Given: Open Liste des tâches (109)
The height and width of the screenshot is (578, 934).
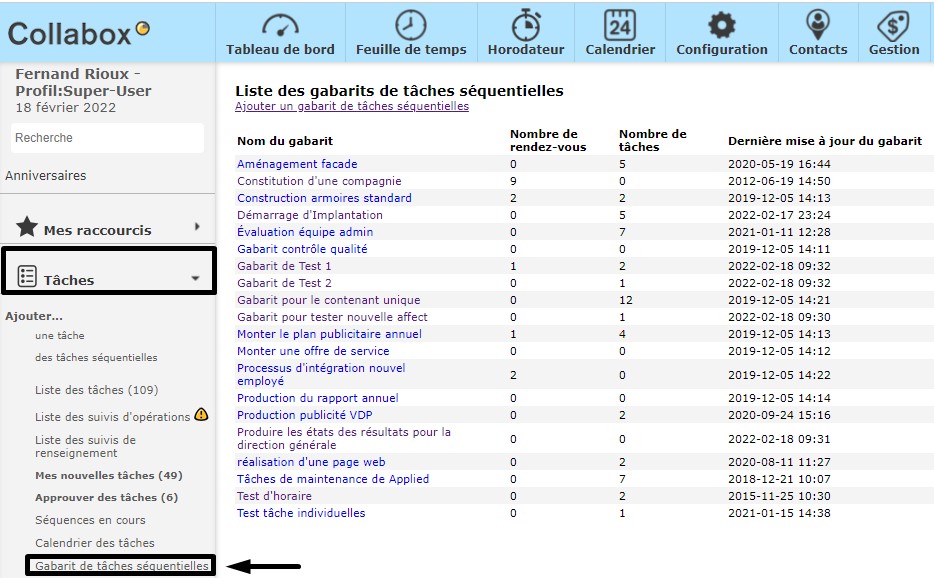Looking at the screenshot, I should (x=96, y=390).
